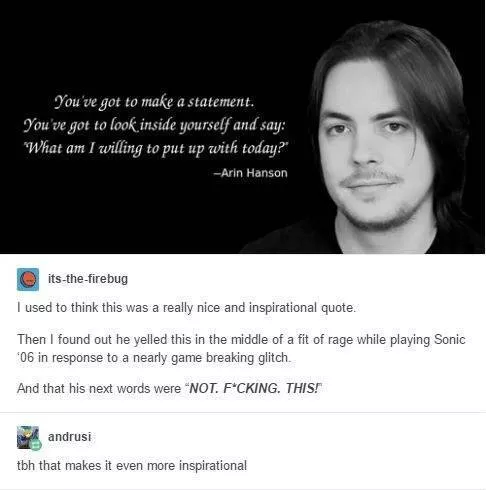Click the bold 'NOT. F*CKING. THIS!' text
Viewport: 486px width, 490px height.
tap(254, 388)
